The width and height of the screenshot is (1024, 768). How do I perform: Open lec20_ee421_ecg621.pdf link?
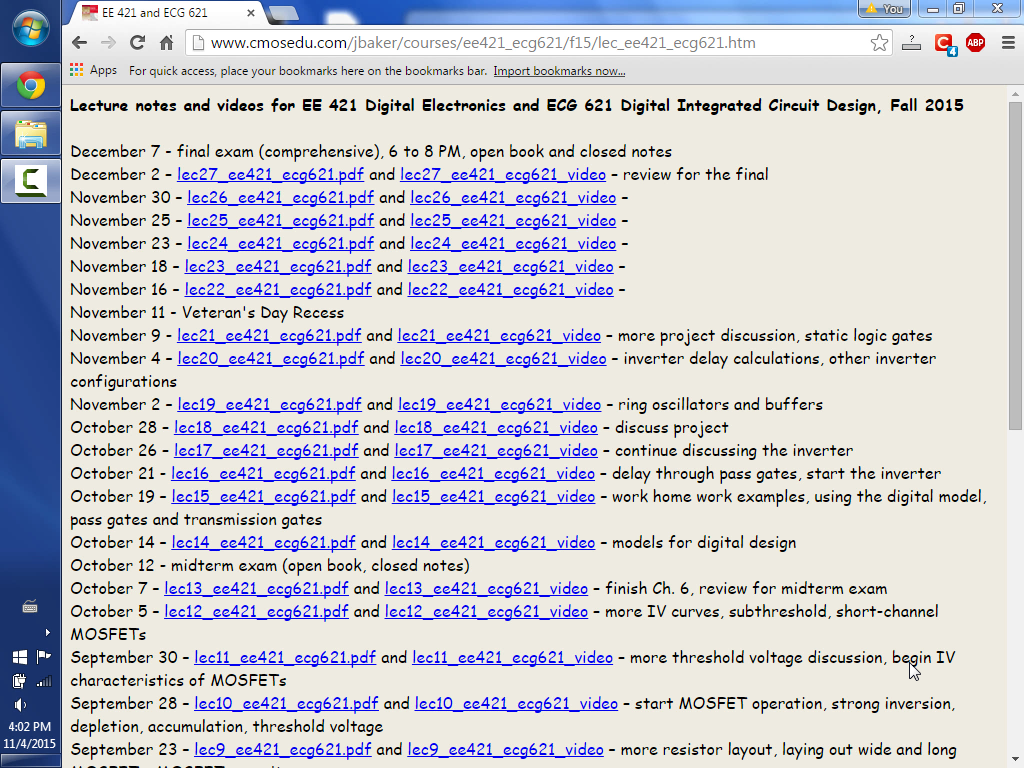tap(270, 358)
